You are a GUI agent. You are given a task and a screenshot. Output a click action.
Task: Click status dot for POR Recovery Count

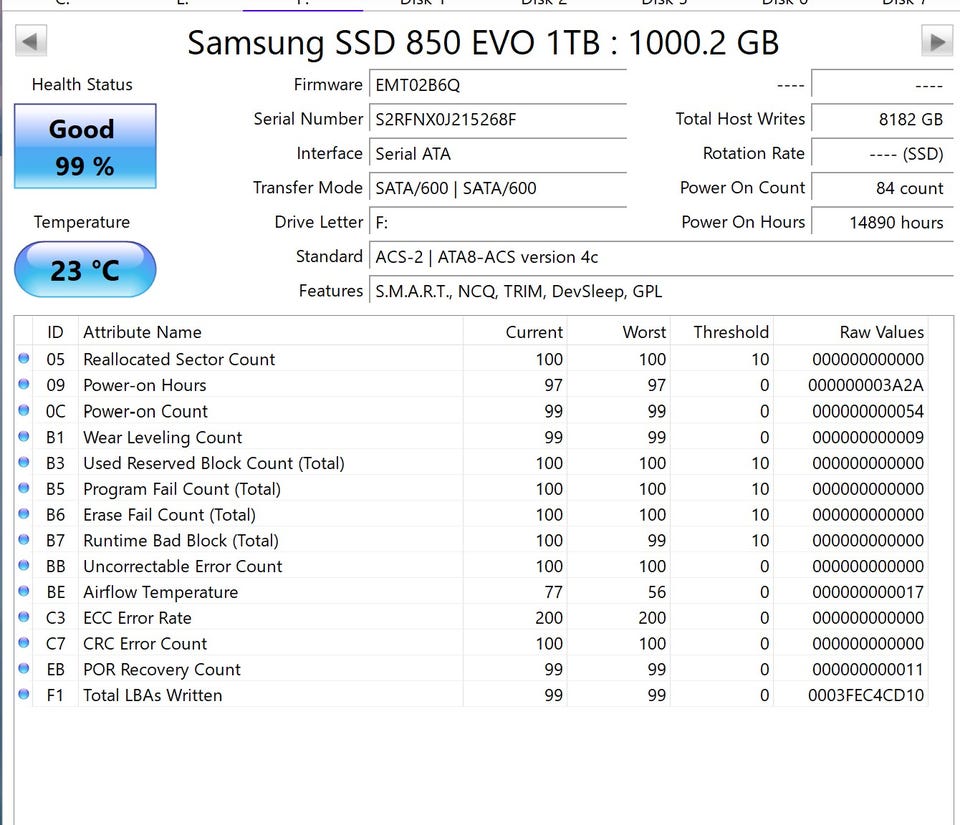[x=24, y=668]
